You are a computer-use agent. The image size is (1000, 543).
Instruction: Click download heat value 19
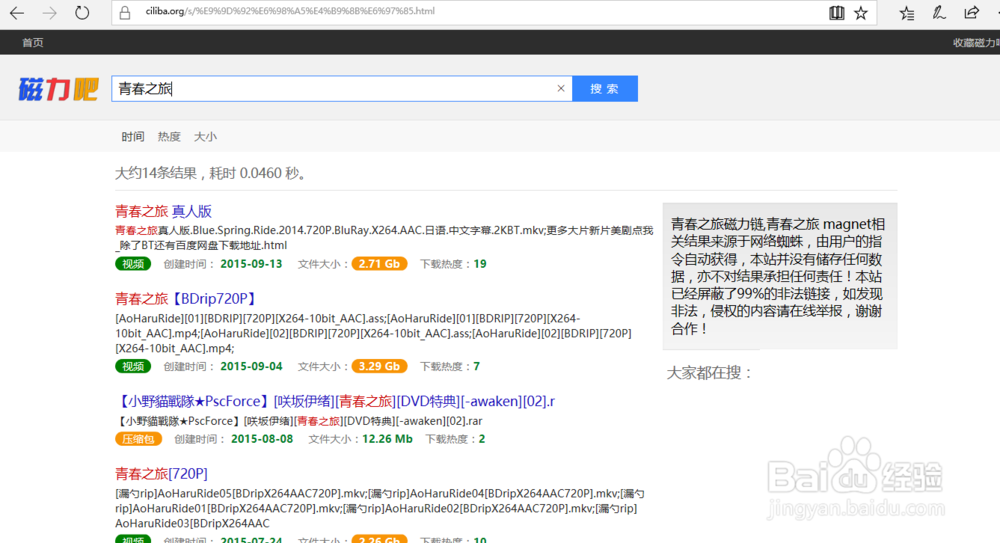[480, 264]
